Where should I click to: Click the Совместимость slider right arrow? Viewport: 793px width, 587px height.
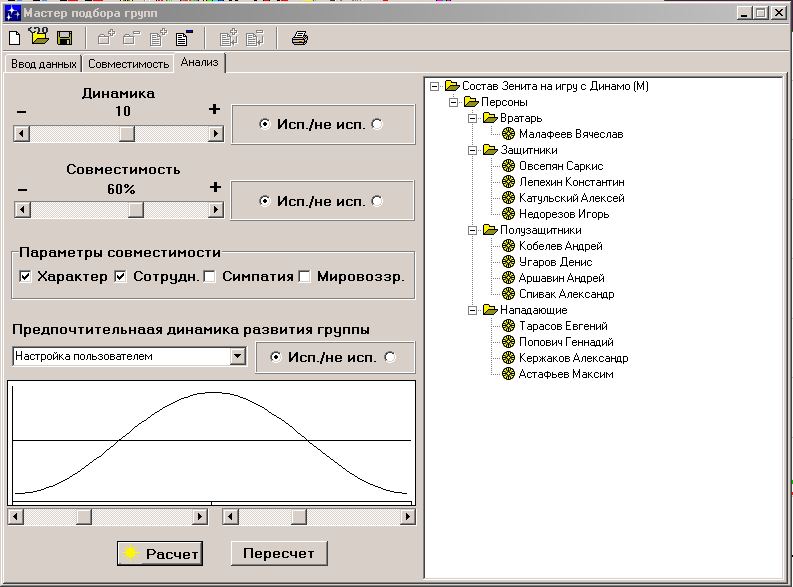pyautogui.click(x=216, y=209)
